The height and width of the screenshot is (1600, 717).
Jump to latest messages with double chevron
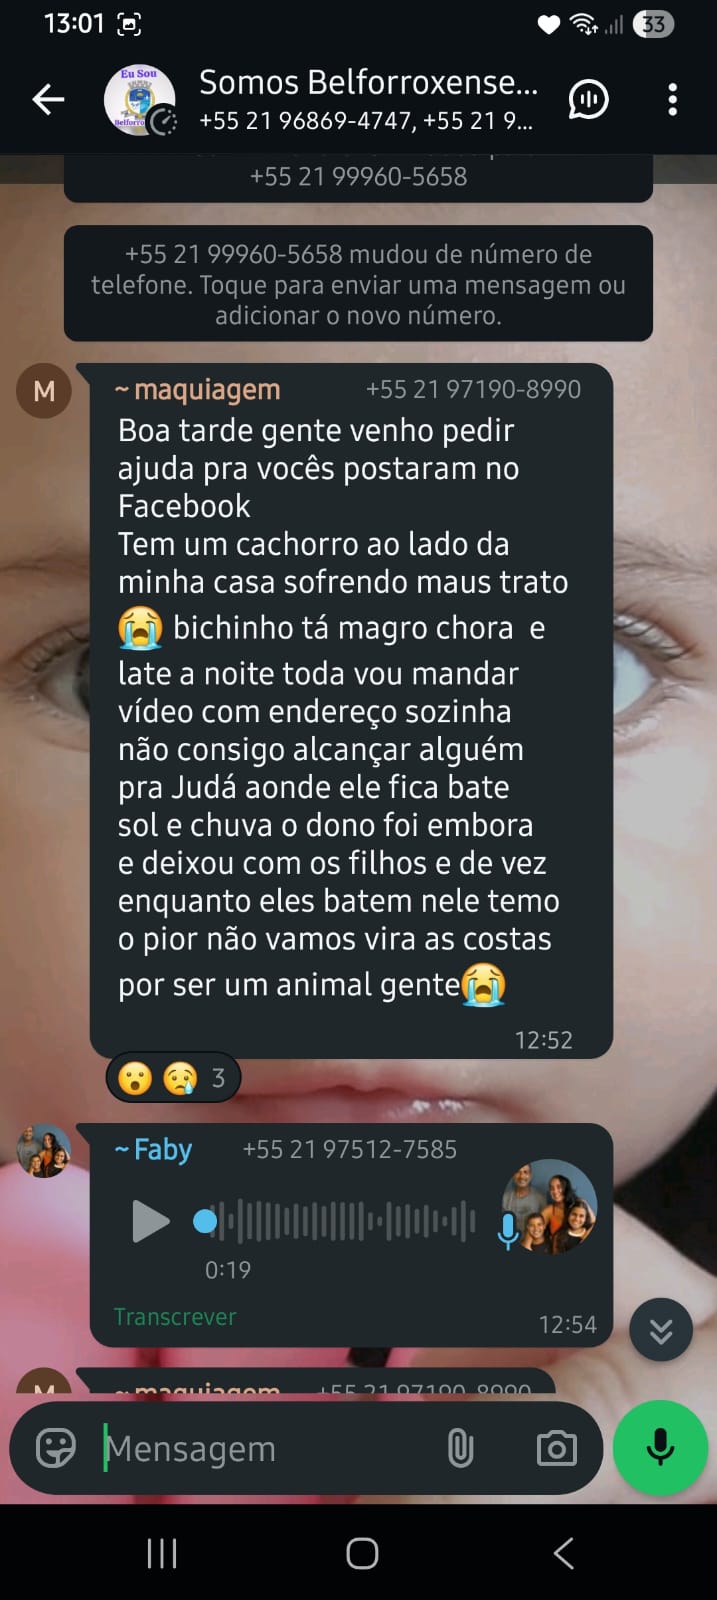click(x=661, y=1330)
